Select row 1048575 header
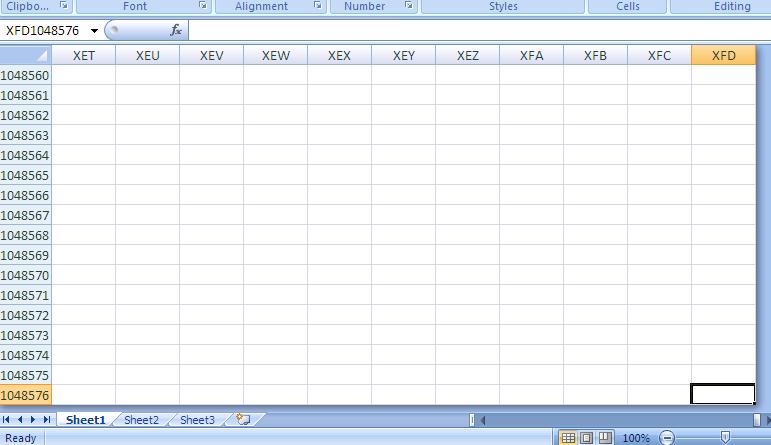Image resolution: width=771 pixels, height=445 pixels. pyautogui.click(x=26, y=375)
